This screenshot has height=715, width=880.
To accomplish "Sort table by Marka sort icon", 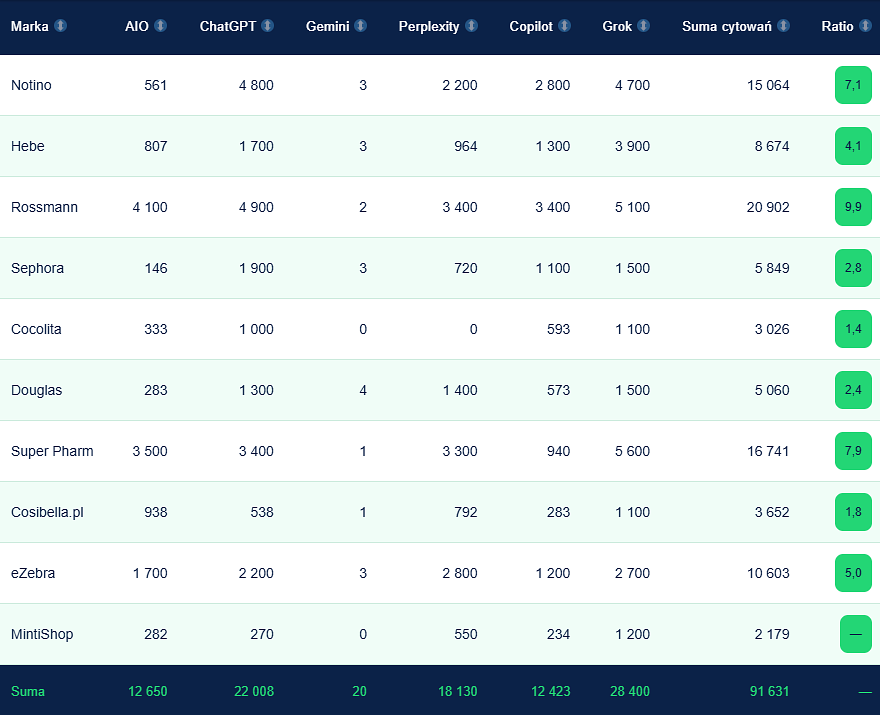I will tap(60, 26).
